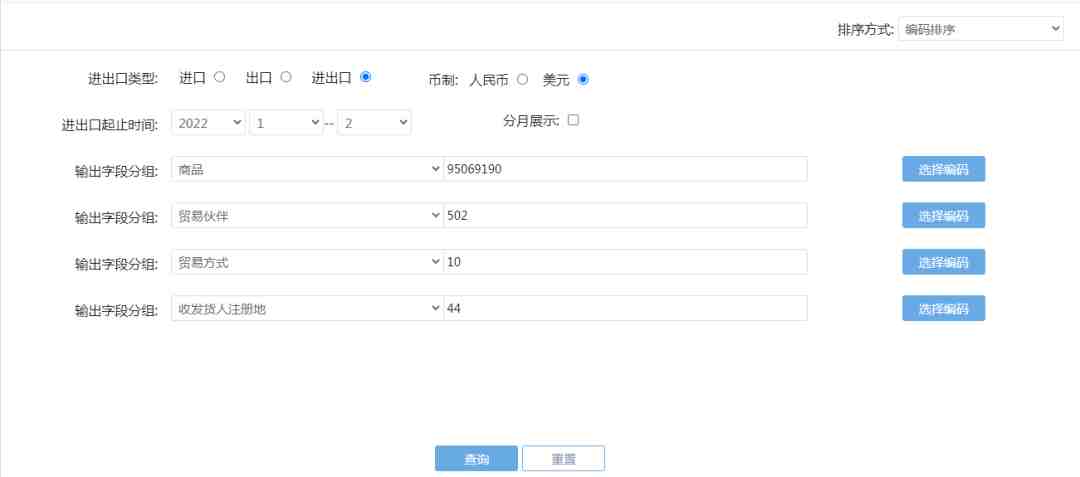Image resolution: width=1080 pixels, height=477 pixels.
Task: Open the year 2022 dropdown
Action: [209, 123]
